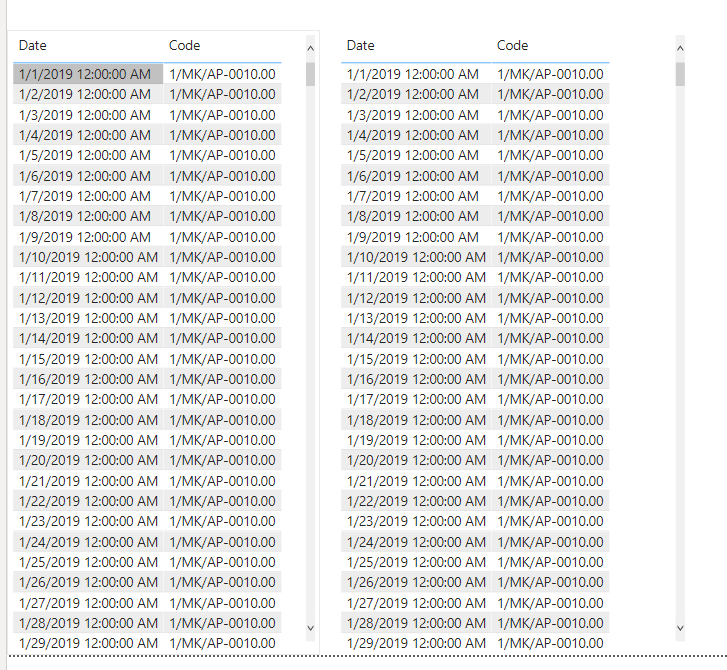Click Code cell of 1/21/2019 row, left table
727x670 pixels.
pyautogui.click(x=223, y=481)
